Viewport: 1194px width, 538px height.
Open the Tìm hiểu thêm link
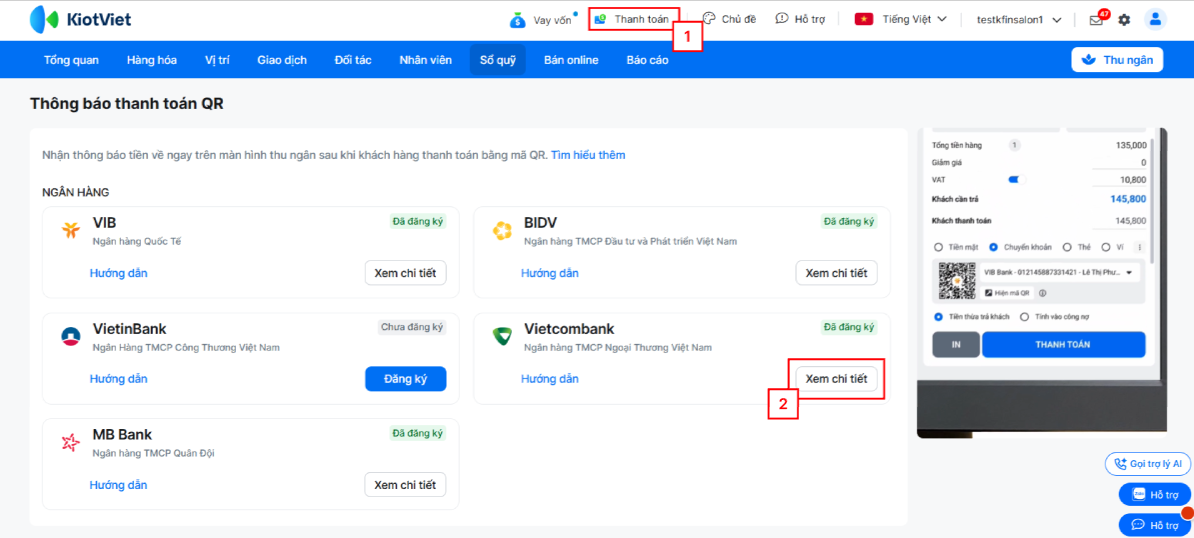589,155
